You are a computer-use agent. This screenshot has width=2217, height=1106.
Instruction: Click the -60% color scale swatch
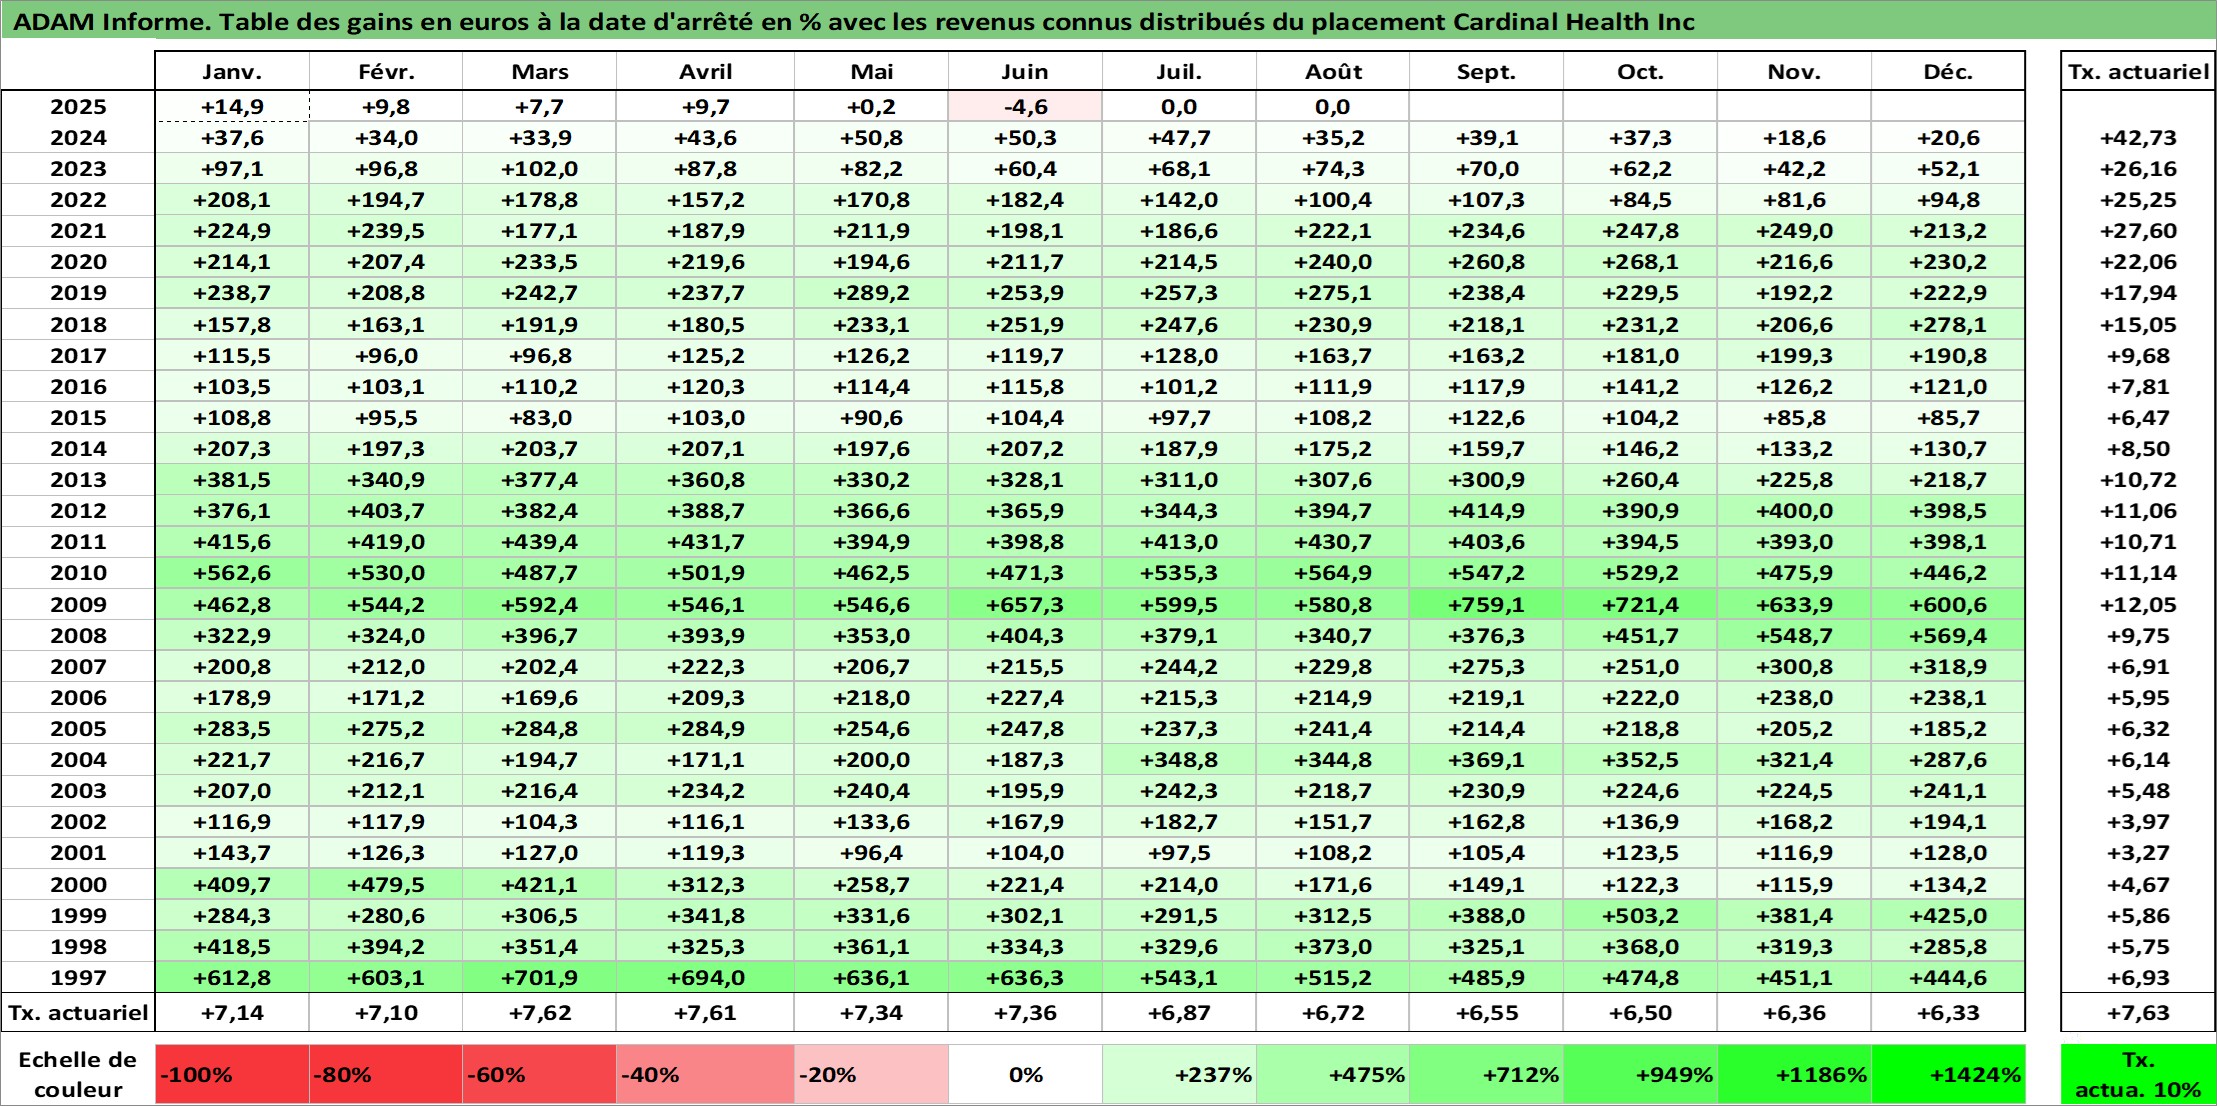[540, 1075]
